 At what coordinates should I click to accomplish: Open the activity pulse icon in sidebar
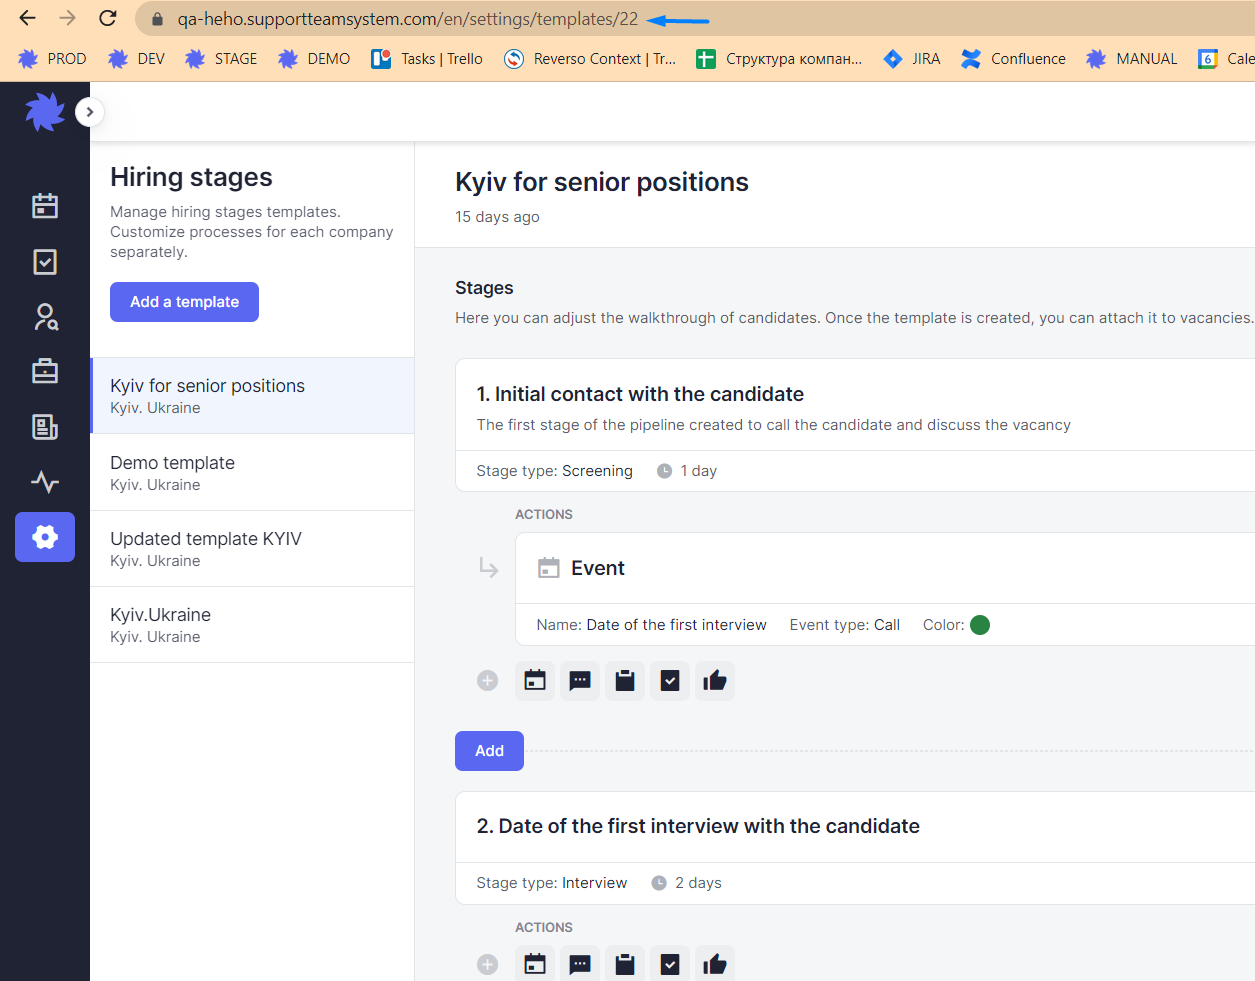pos(45,482)
